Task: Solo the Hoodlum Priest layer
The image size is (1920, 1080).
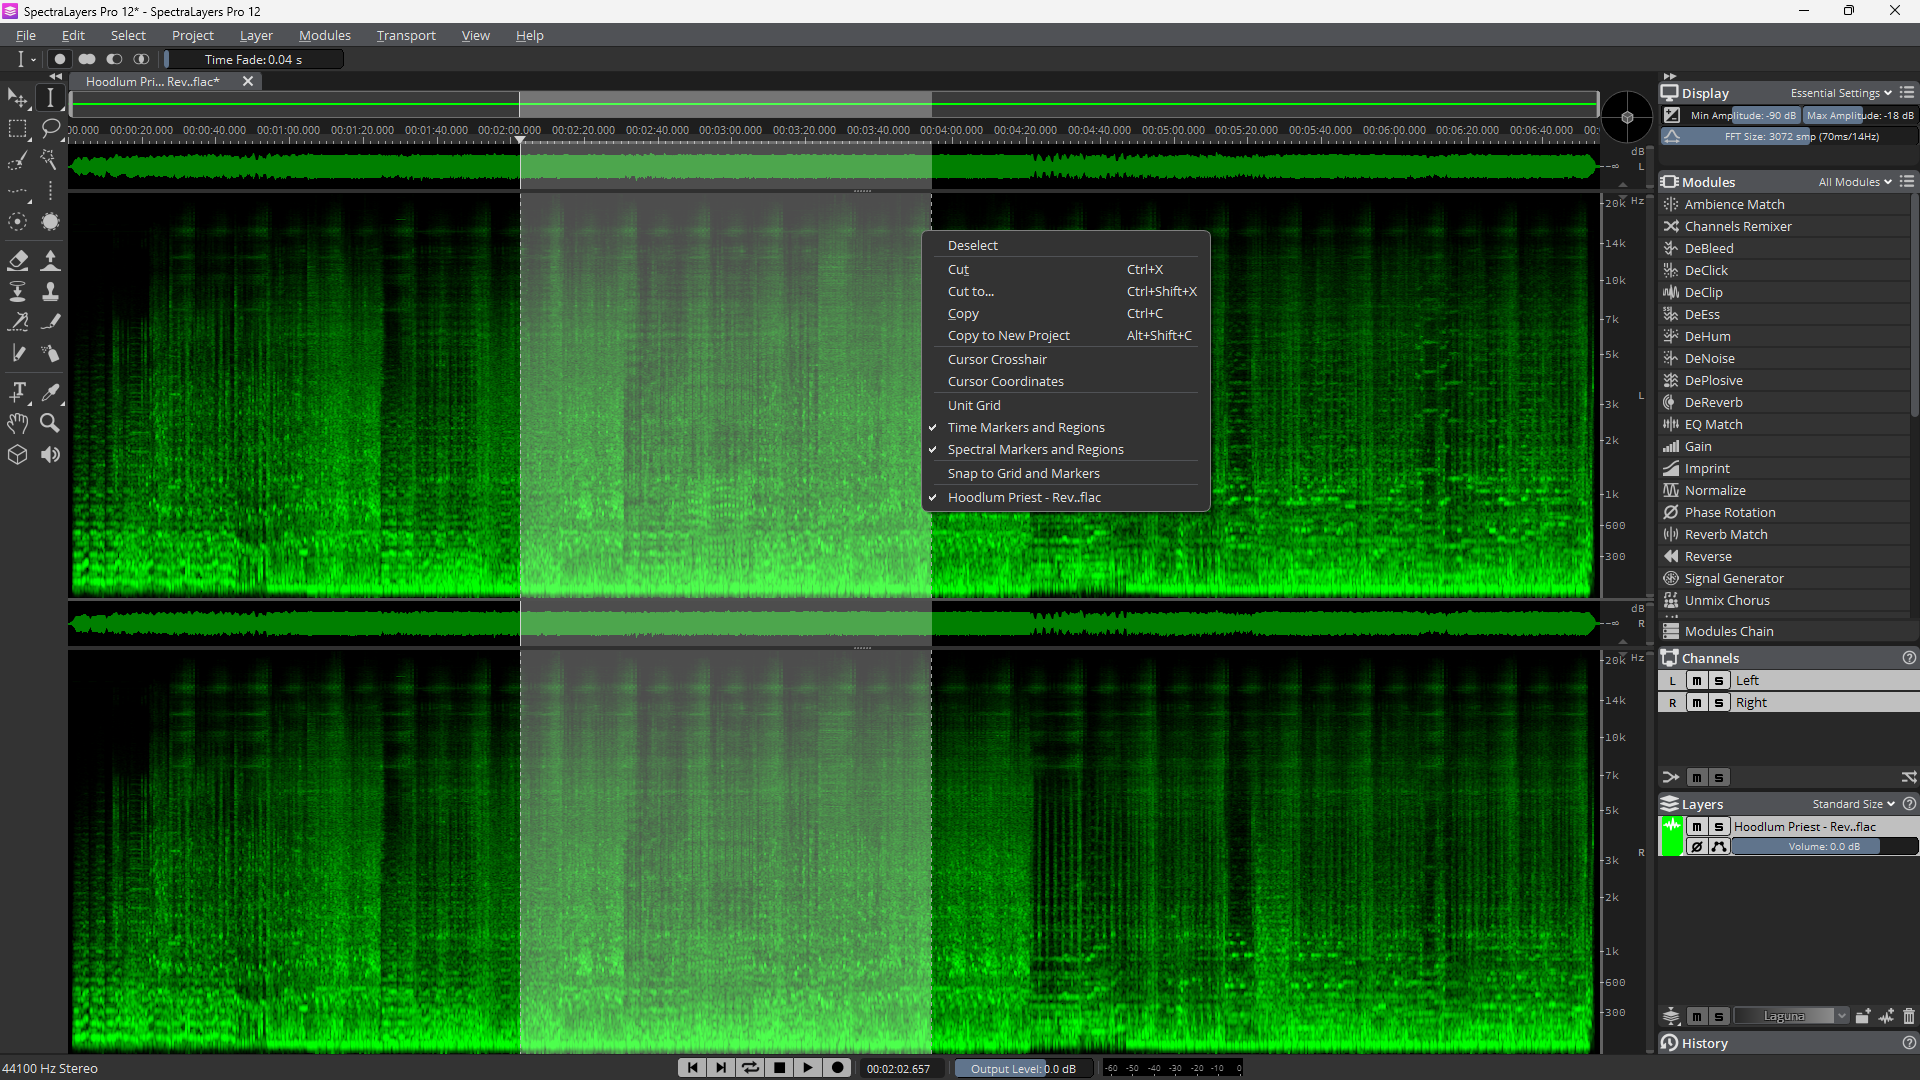Action: pos(1719,827)
